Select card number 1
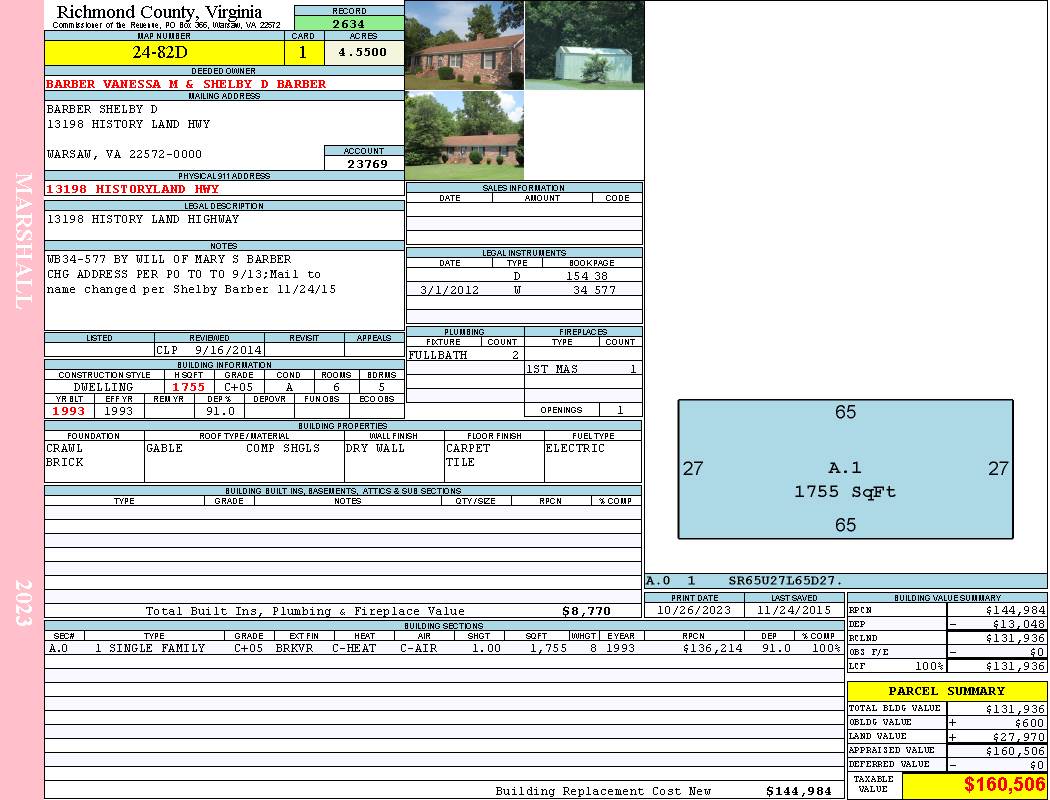The height and width of the screenshot is (800, 1050). pos(303,52)
